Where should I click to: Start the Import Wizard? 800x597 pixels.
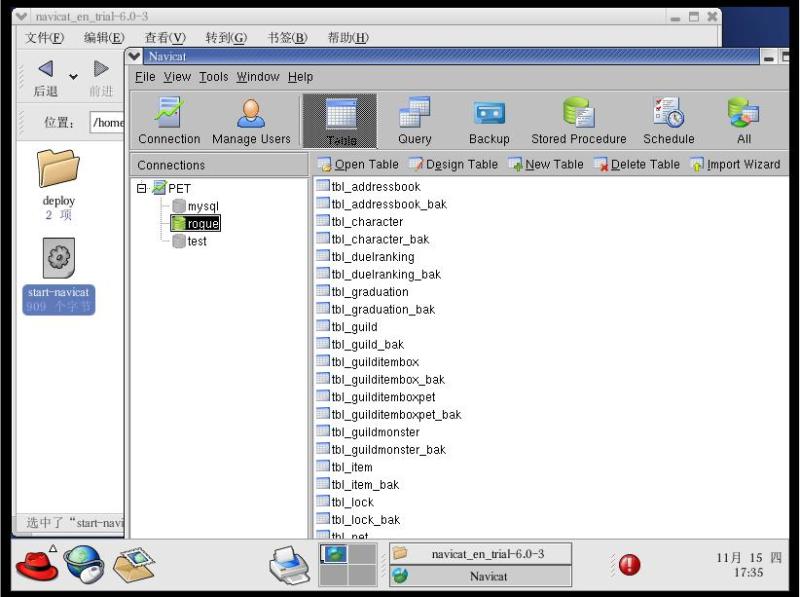735,164
